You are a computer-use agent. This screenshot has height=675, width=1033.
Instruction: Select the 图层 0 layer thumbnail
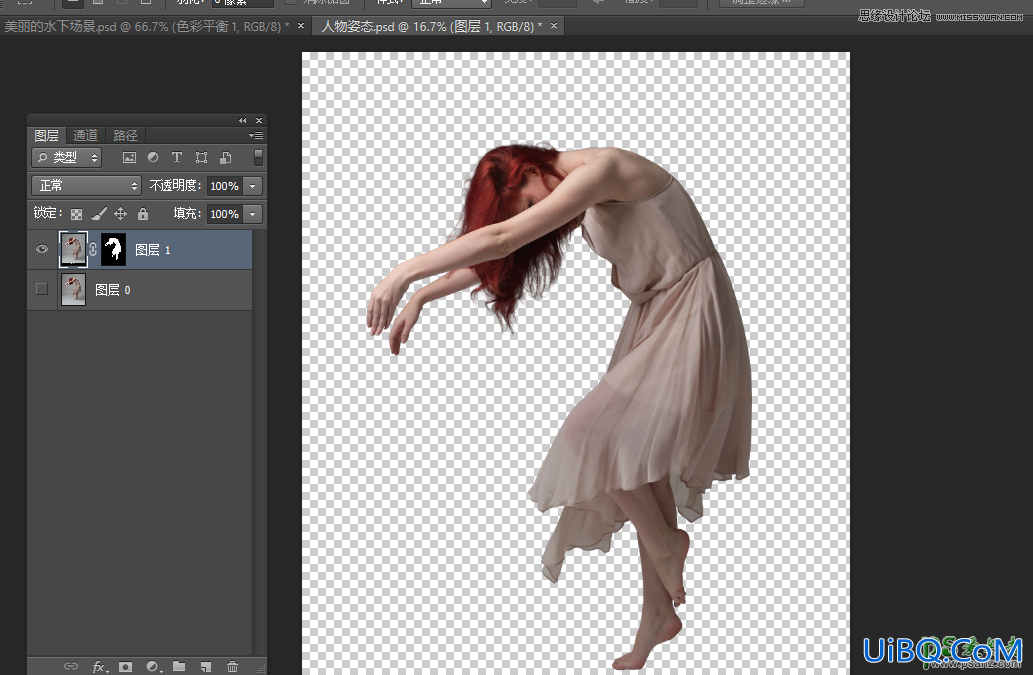click(x=73, y=290)
